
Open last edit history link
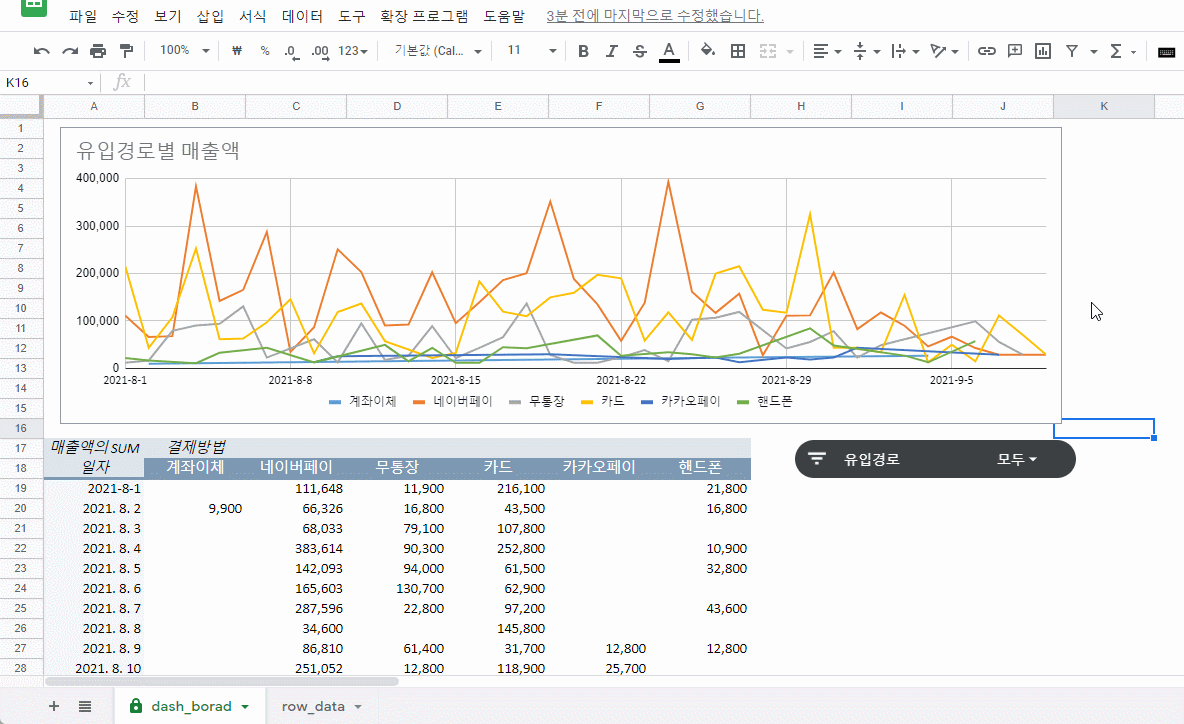click(655, 16)
